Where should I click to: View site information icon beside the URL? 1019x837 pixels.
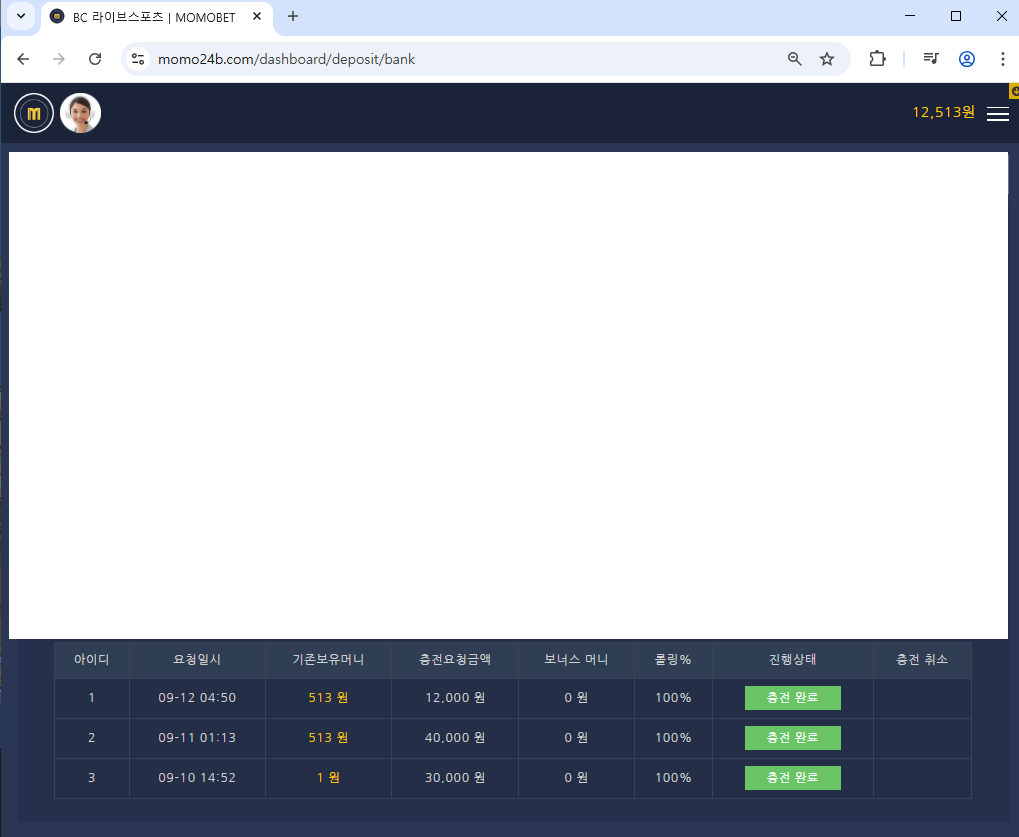point(139,59)
